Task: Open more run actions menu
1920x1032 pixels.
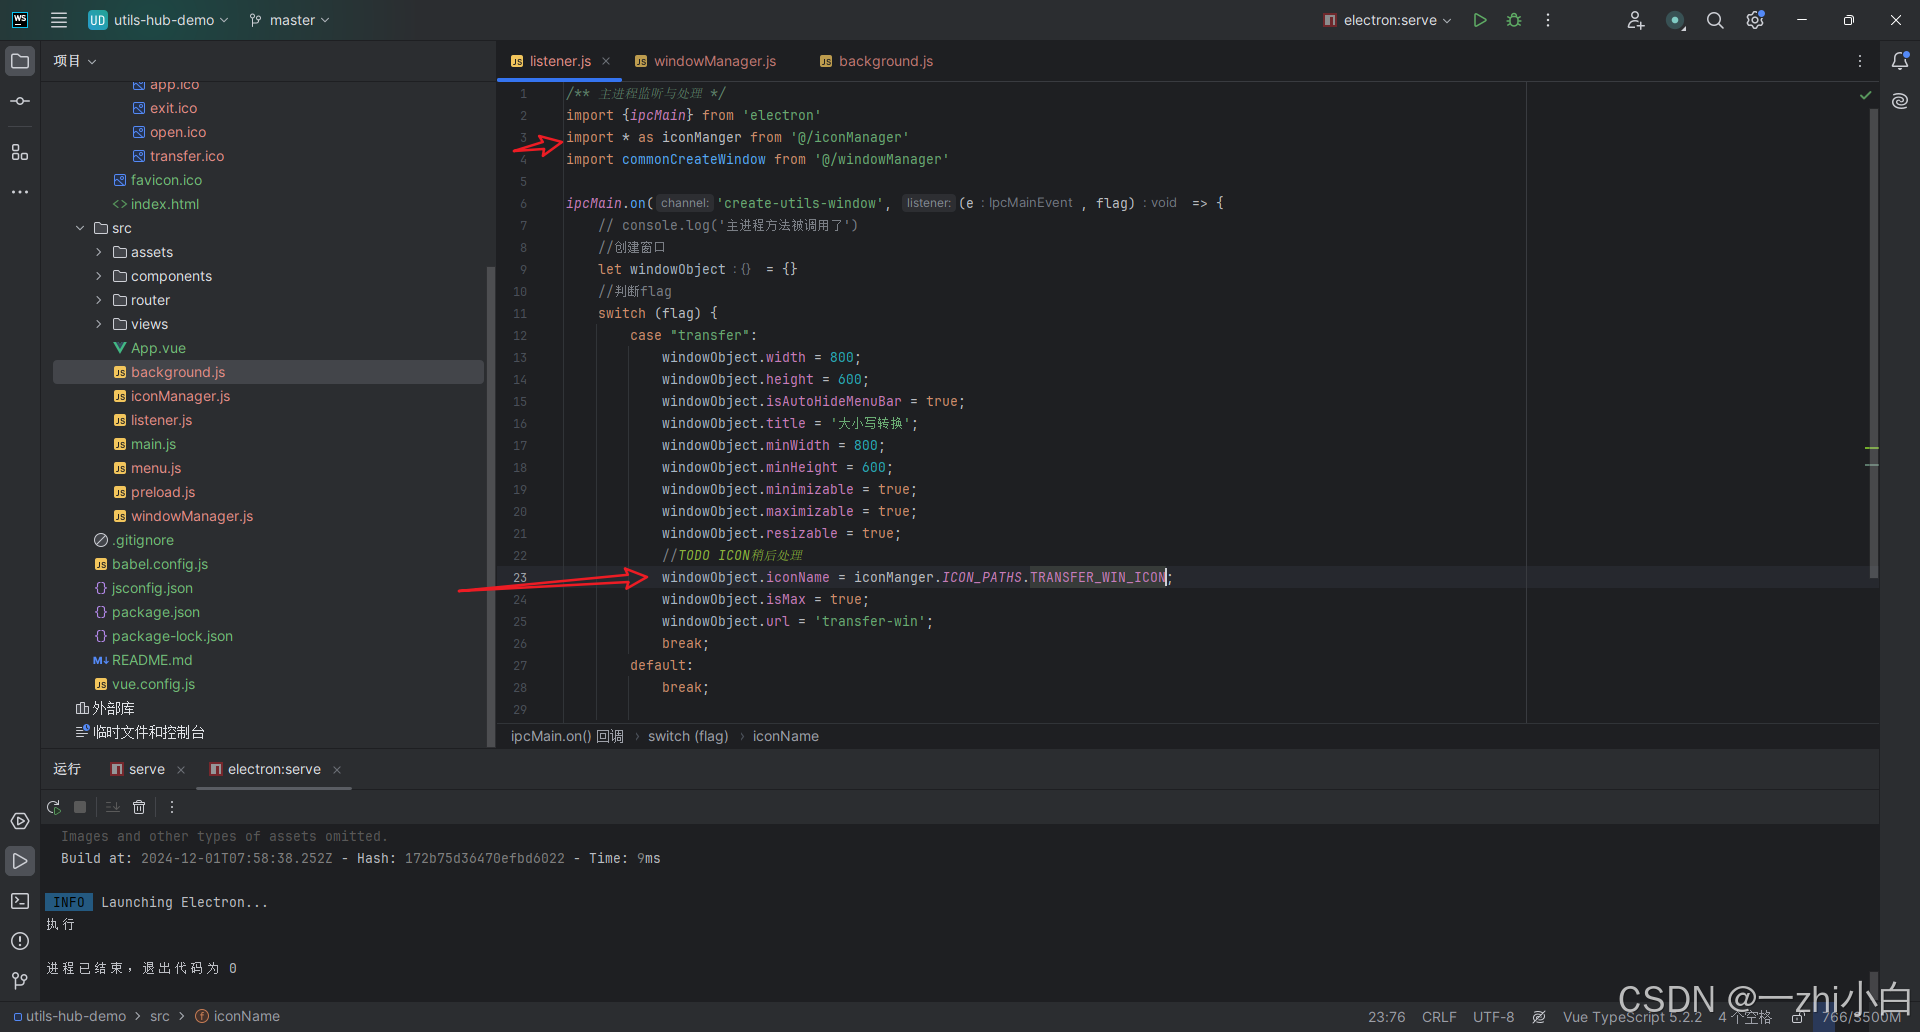Action: pos(1548,20)
